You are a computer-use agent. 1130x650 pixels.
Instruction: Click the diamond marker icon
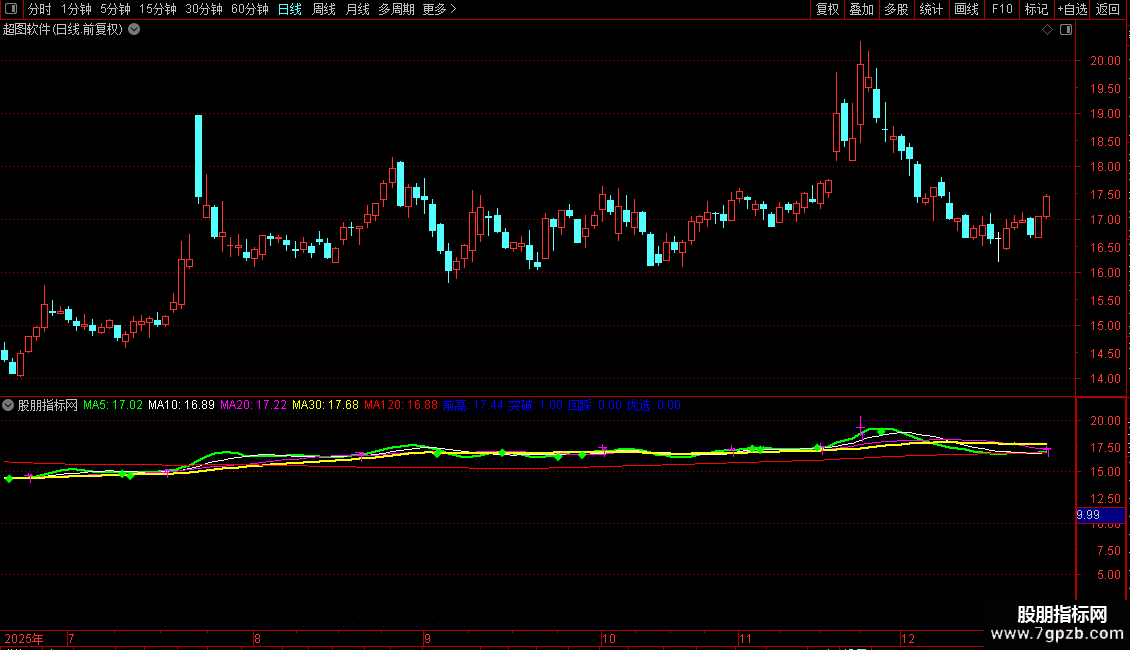[1048, 30]
